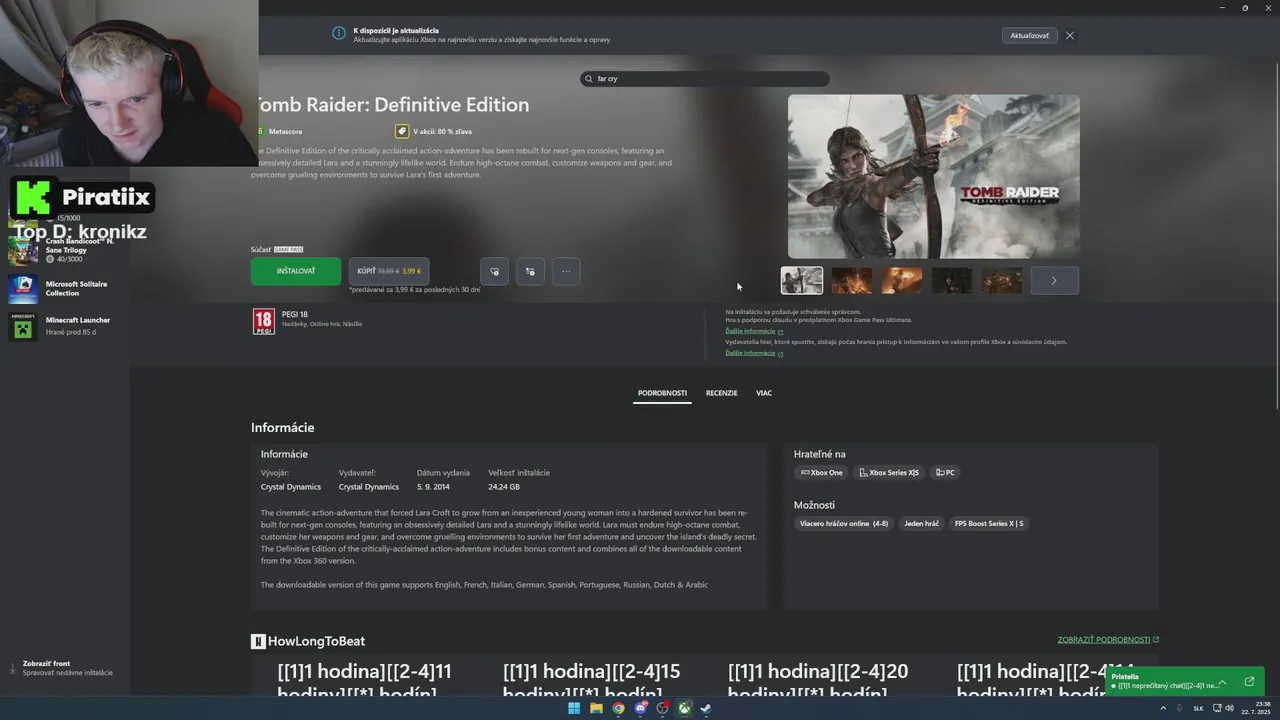This screenshot has width=1280, height=720.
Task: Open Google Chrome from taskbar
Action: [618, 708]
